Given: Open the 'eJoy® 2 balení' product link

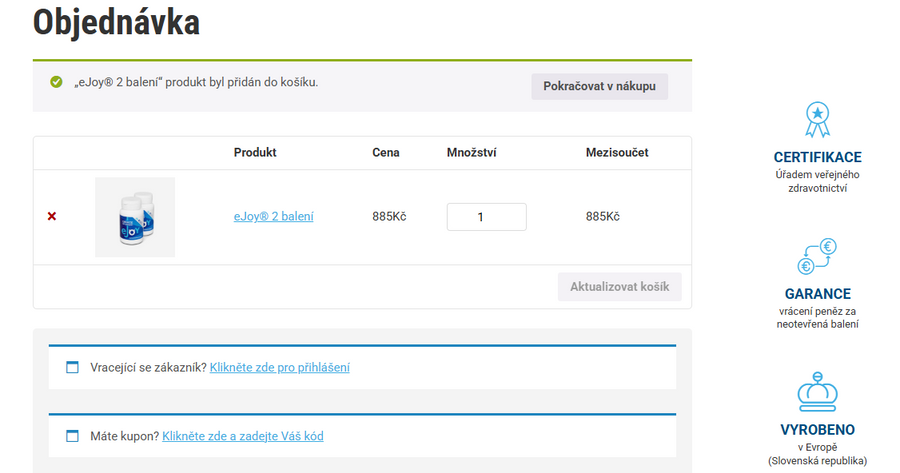Looking at the screenshot, I should (x=273, y=216).
